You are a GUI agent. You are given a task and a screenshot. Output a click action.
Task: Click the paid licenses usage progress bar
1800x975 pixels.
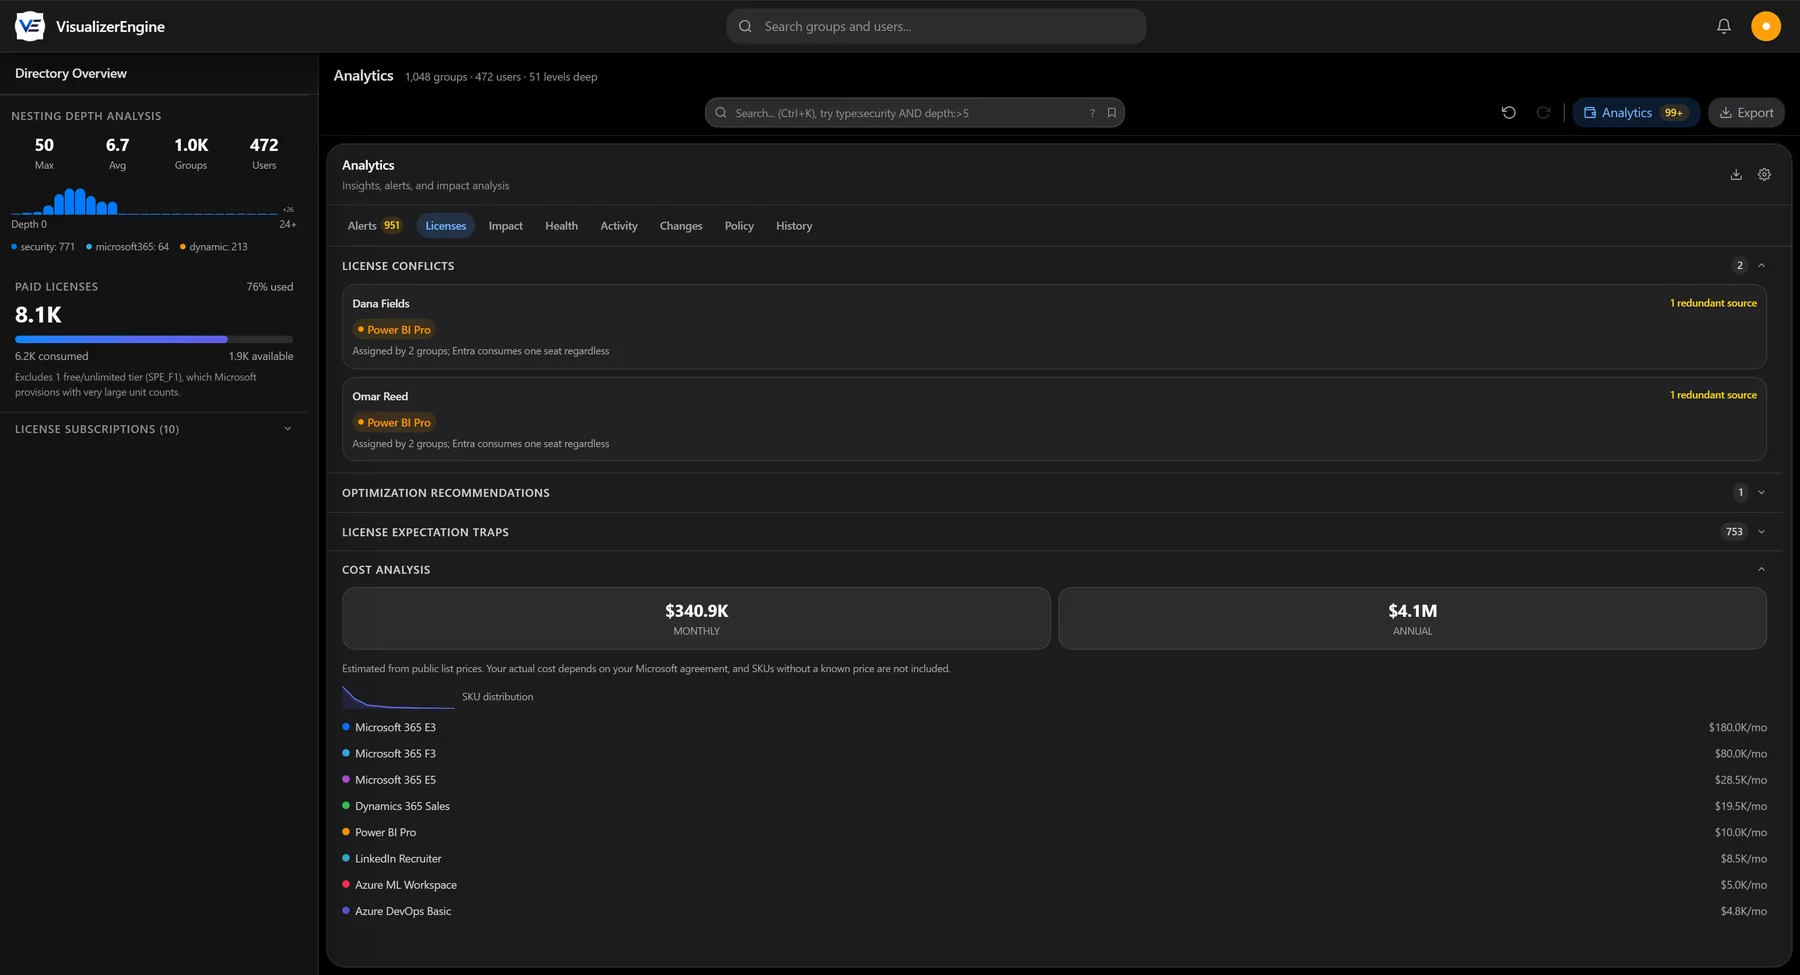(154, 339)
